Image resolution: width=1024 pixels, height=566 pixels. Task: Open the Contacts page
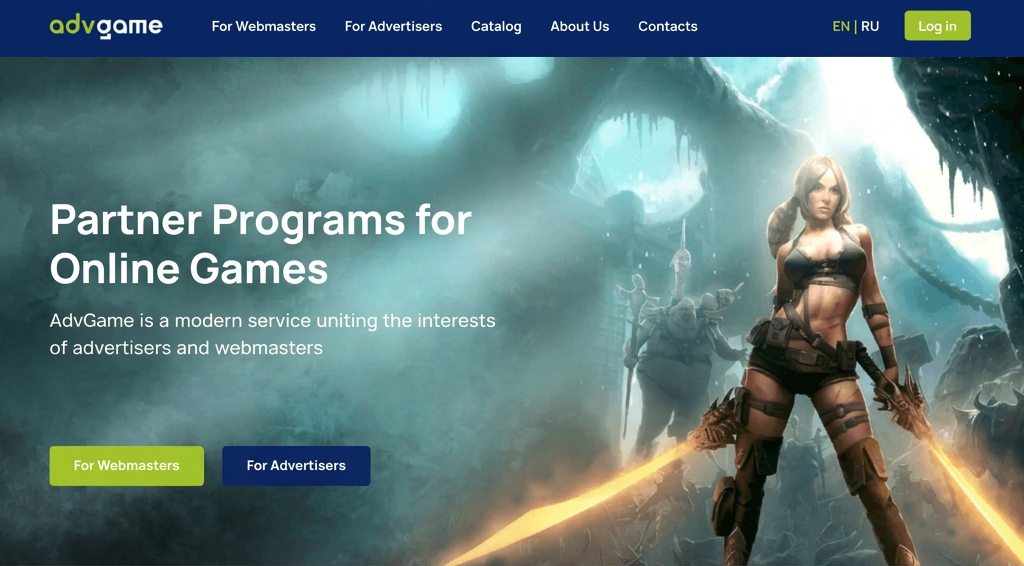[667, 27]
